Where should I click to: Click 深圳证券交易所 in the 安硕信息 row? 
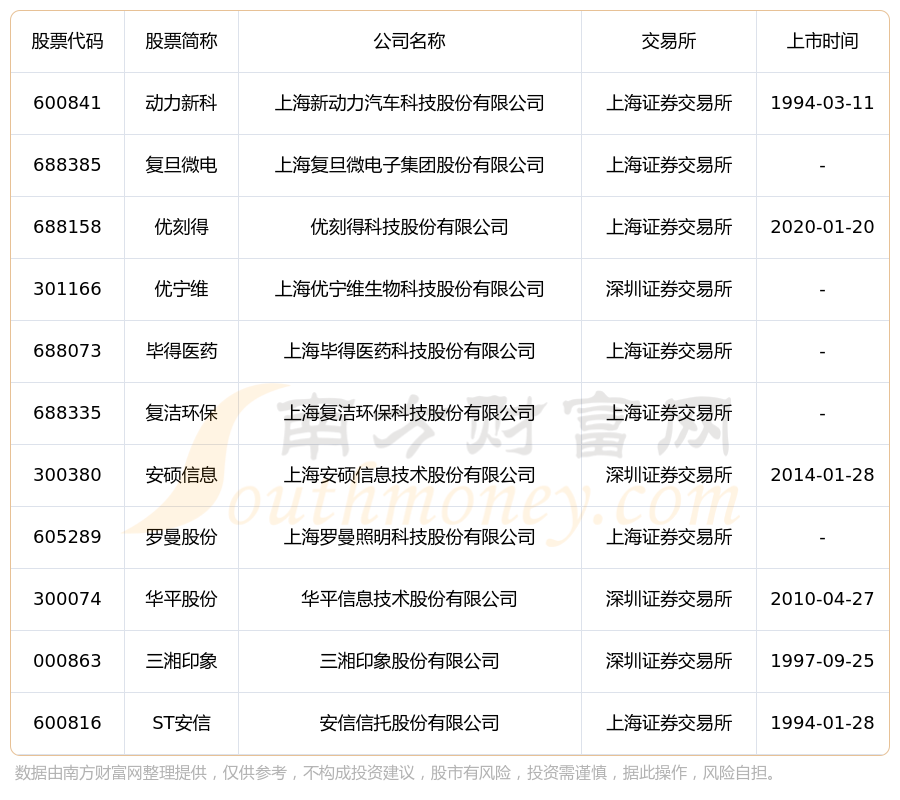coord(669,475)
